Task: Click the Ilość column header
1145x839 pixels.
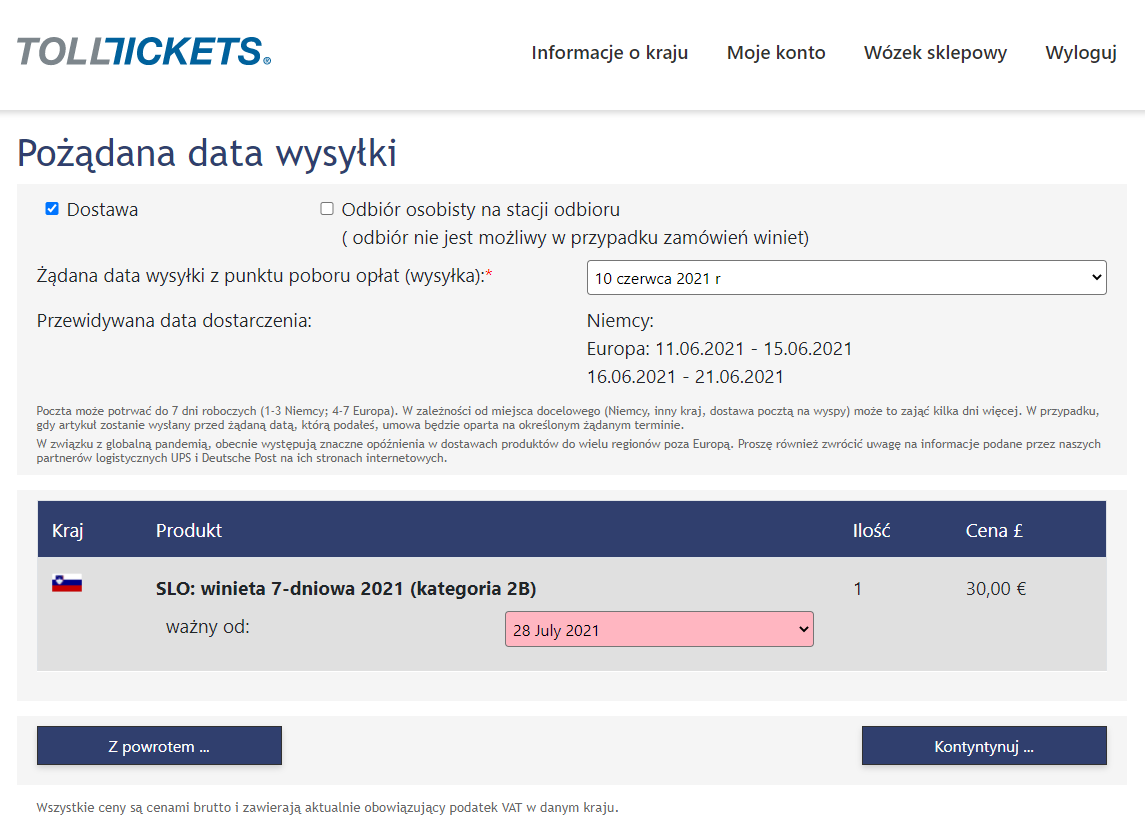Action: (871, 530)
